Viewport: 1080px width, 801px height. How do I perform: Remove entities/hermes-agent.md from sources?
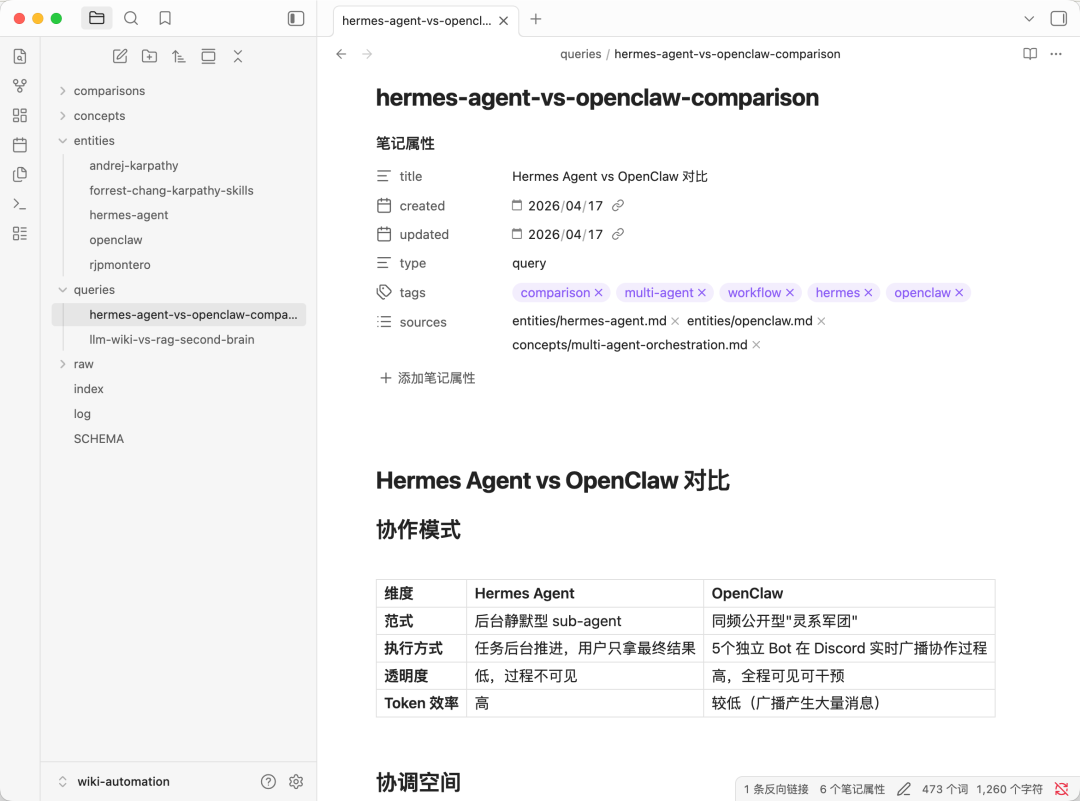pyautogui.click(x=675, y=321)
